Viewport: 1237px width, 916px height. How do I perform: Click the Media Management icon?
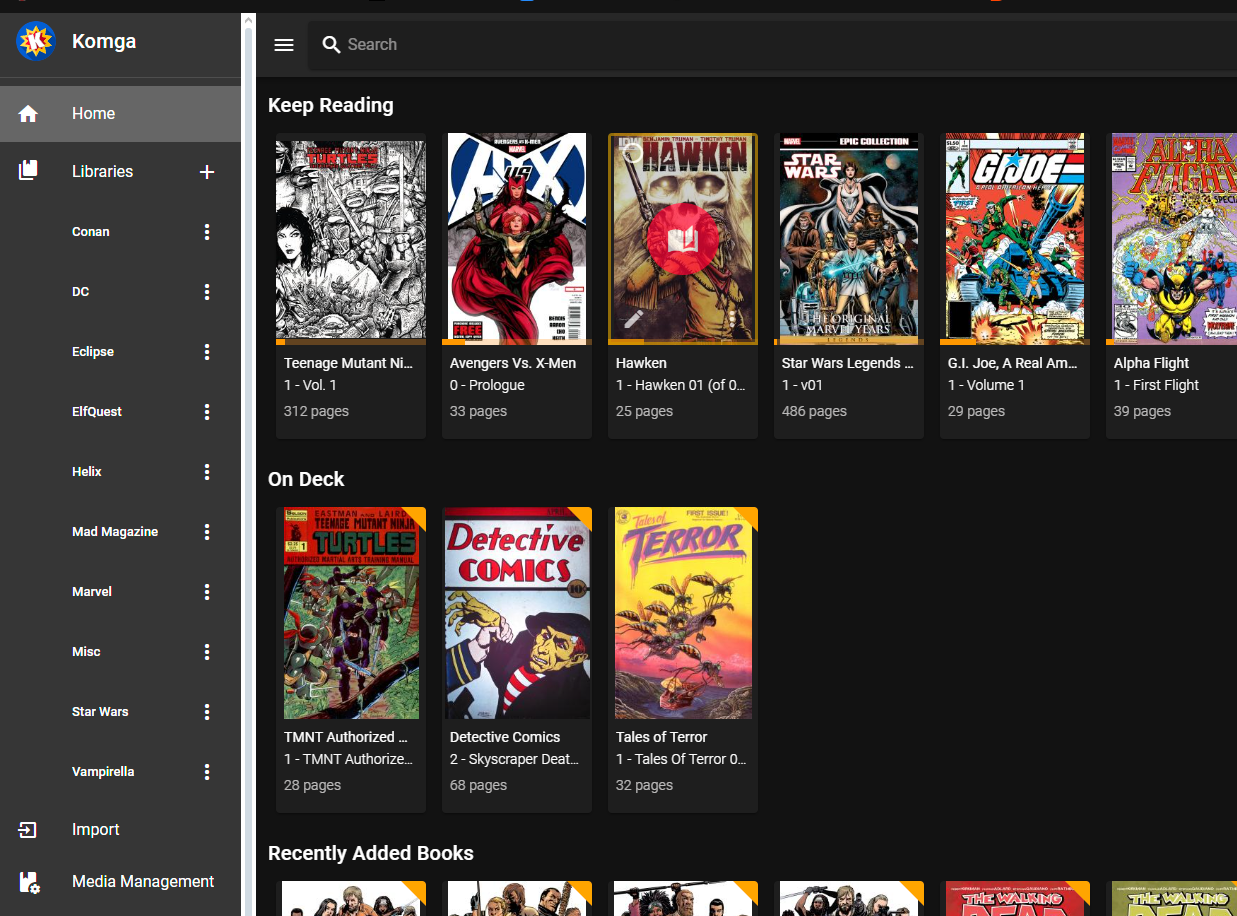coord(29,882)
